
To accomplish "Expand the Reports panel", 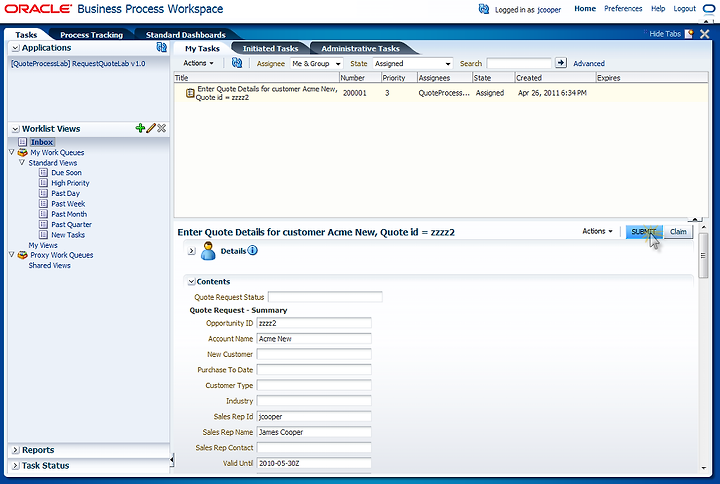I will 16,450.
